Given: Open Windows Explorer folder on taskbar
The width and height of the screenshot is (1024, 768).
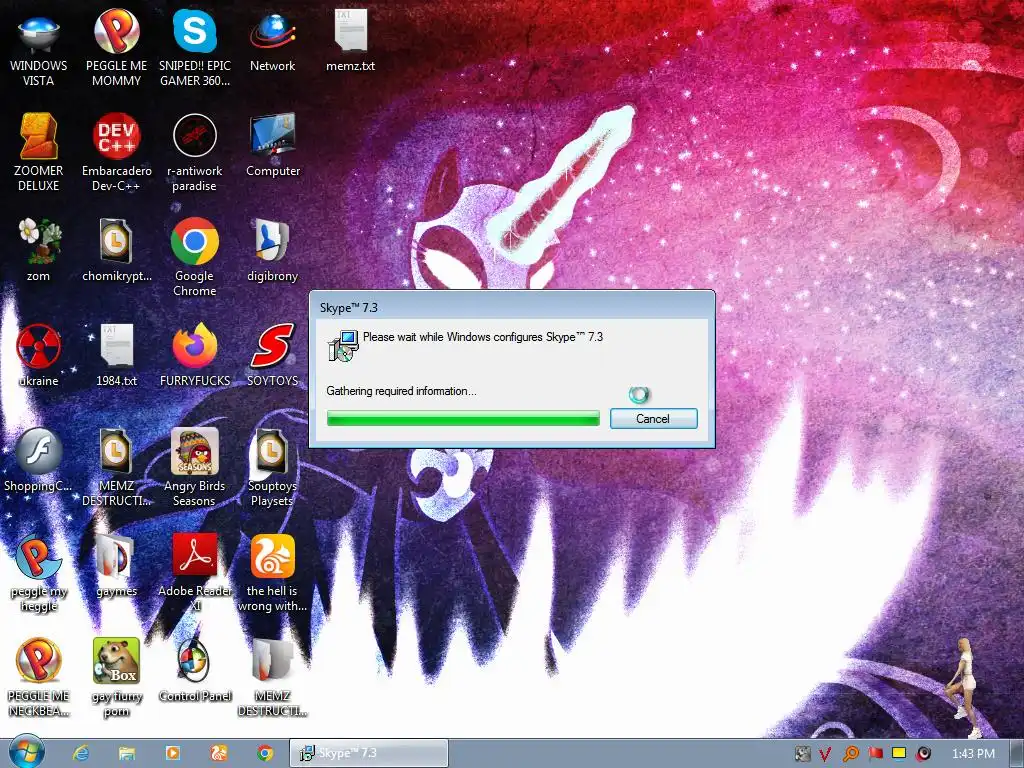Looking at the screenshot, I should click(x=127, y=753).
